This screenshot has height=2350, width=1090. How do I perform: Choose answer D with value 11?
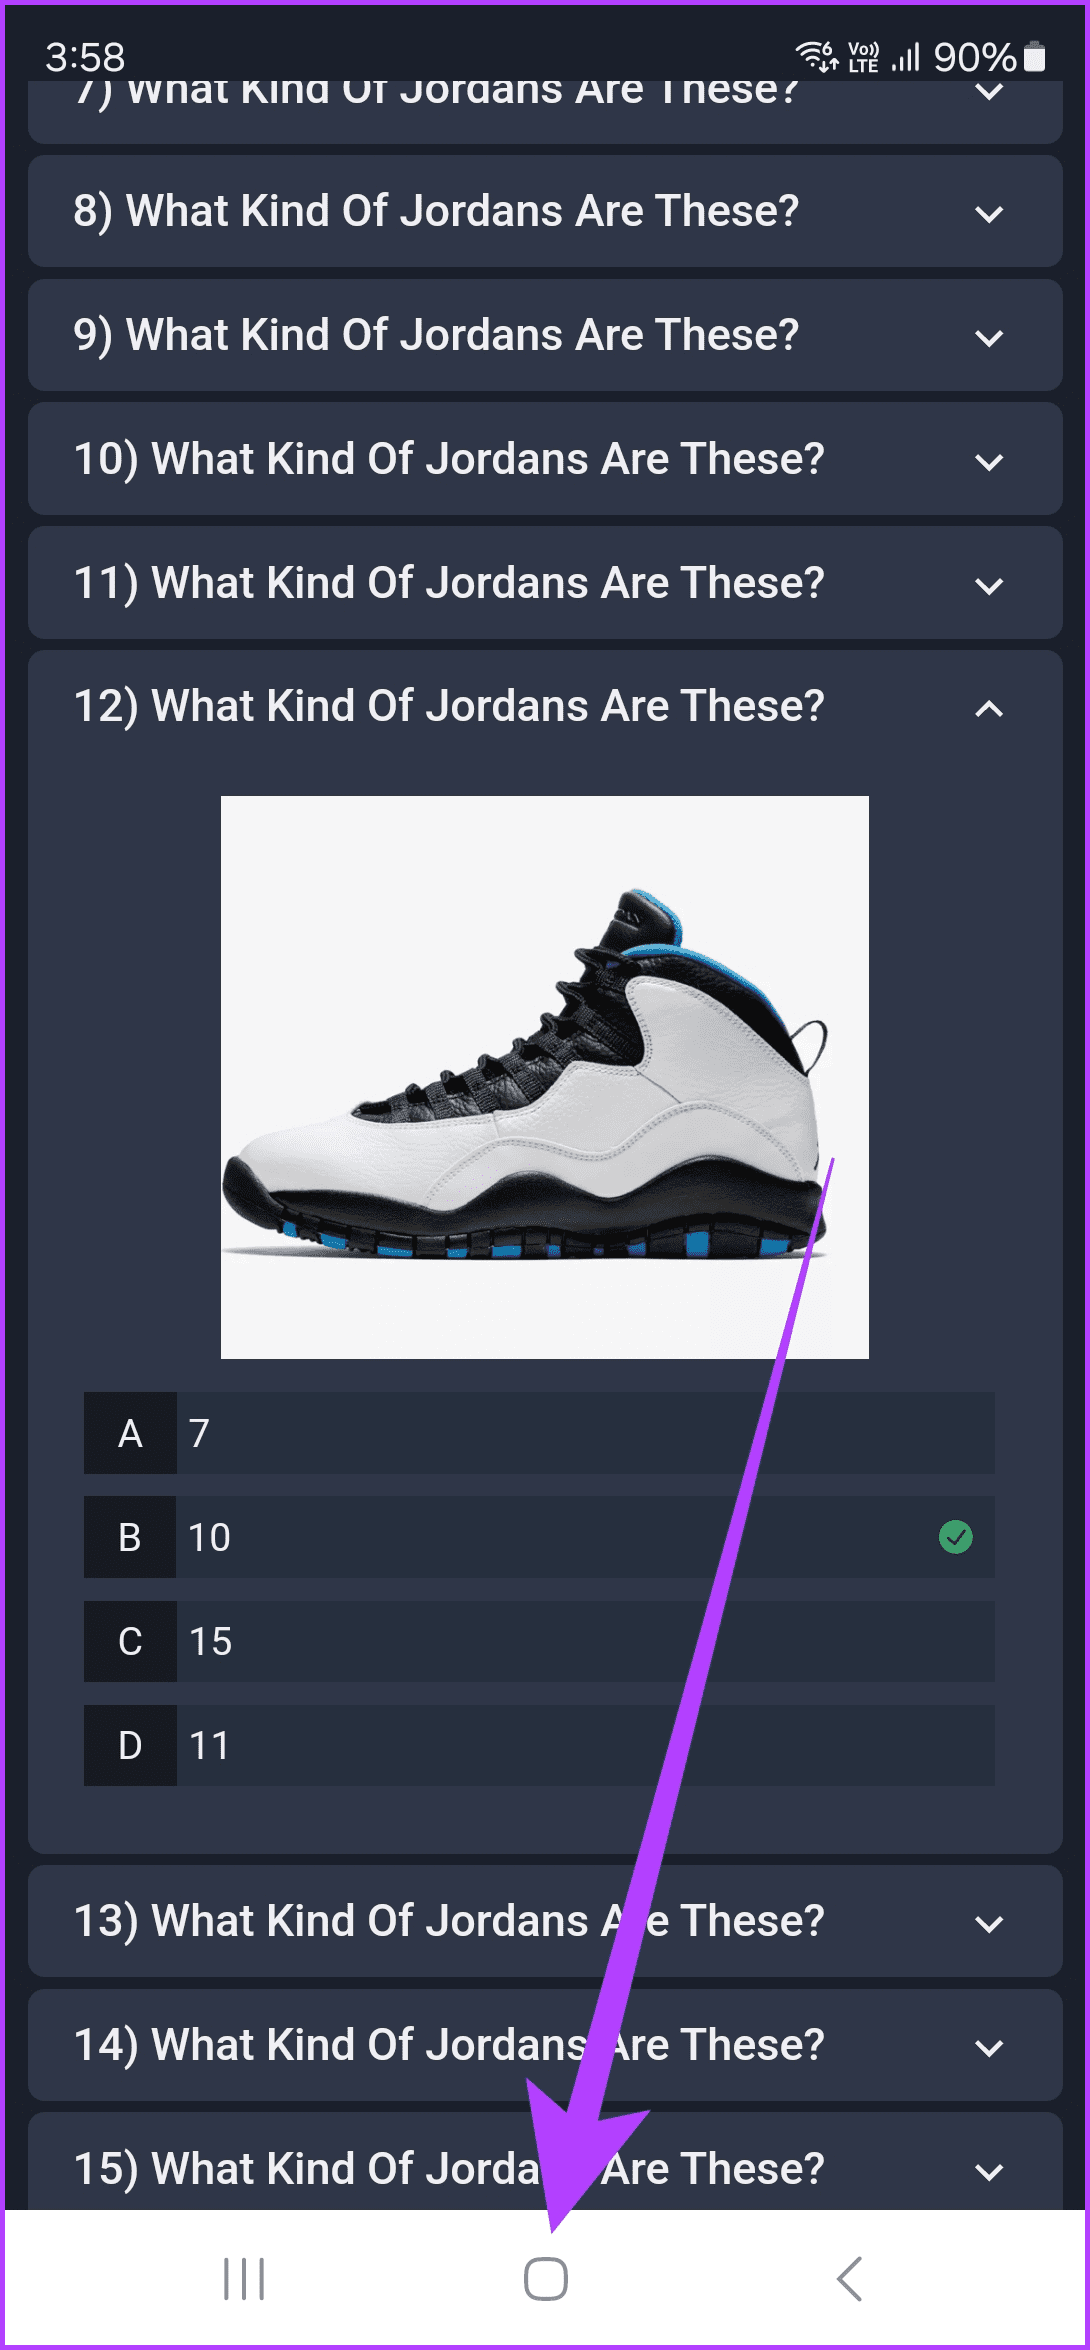539,1745
